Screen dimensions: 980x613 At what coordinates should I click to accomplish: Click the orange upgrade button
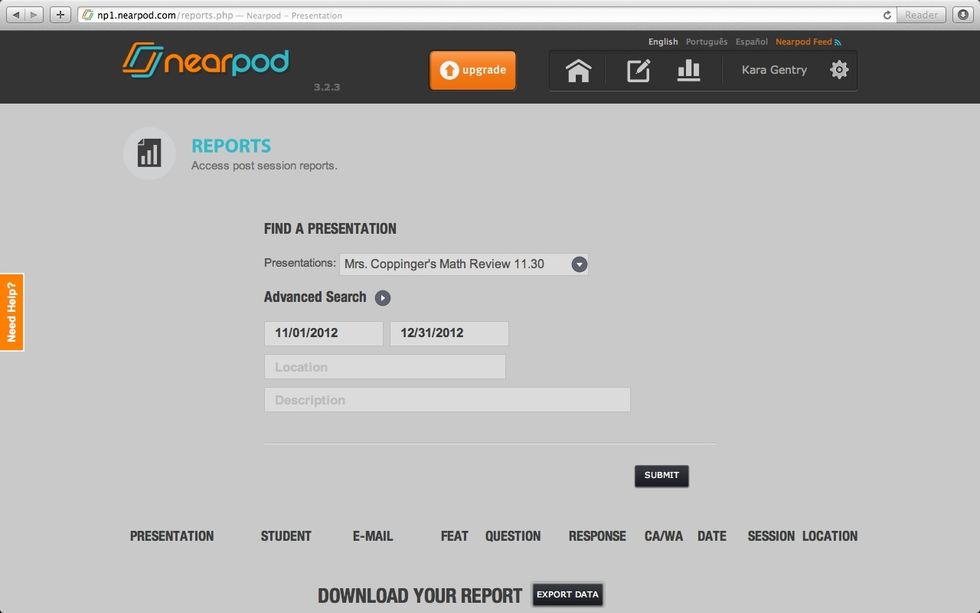(x=472, y=70)
